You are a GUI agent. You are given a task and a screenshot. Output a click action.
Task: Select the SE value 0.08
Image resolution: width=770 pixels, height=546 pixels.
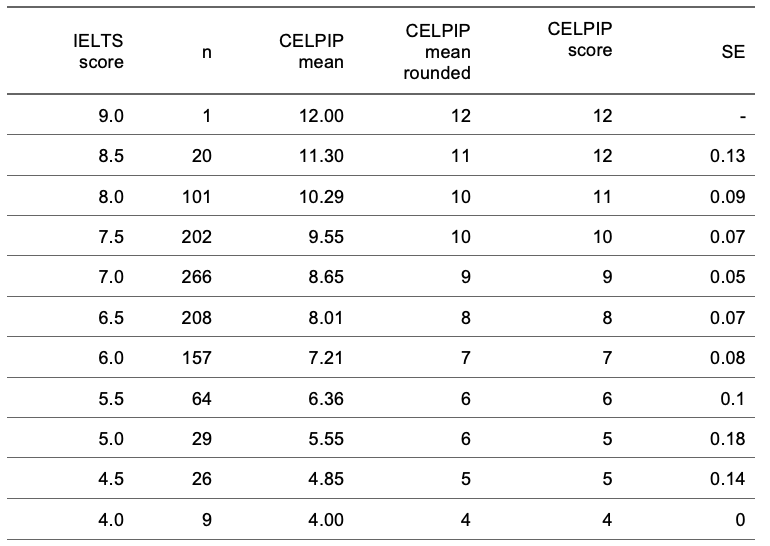tap(728, 357)
